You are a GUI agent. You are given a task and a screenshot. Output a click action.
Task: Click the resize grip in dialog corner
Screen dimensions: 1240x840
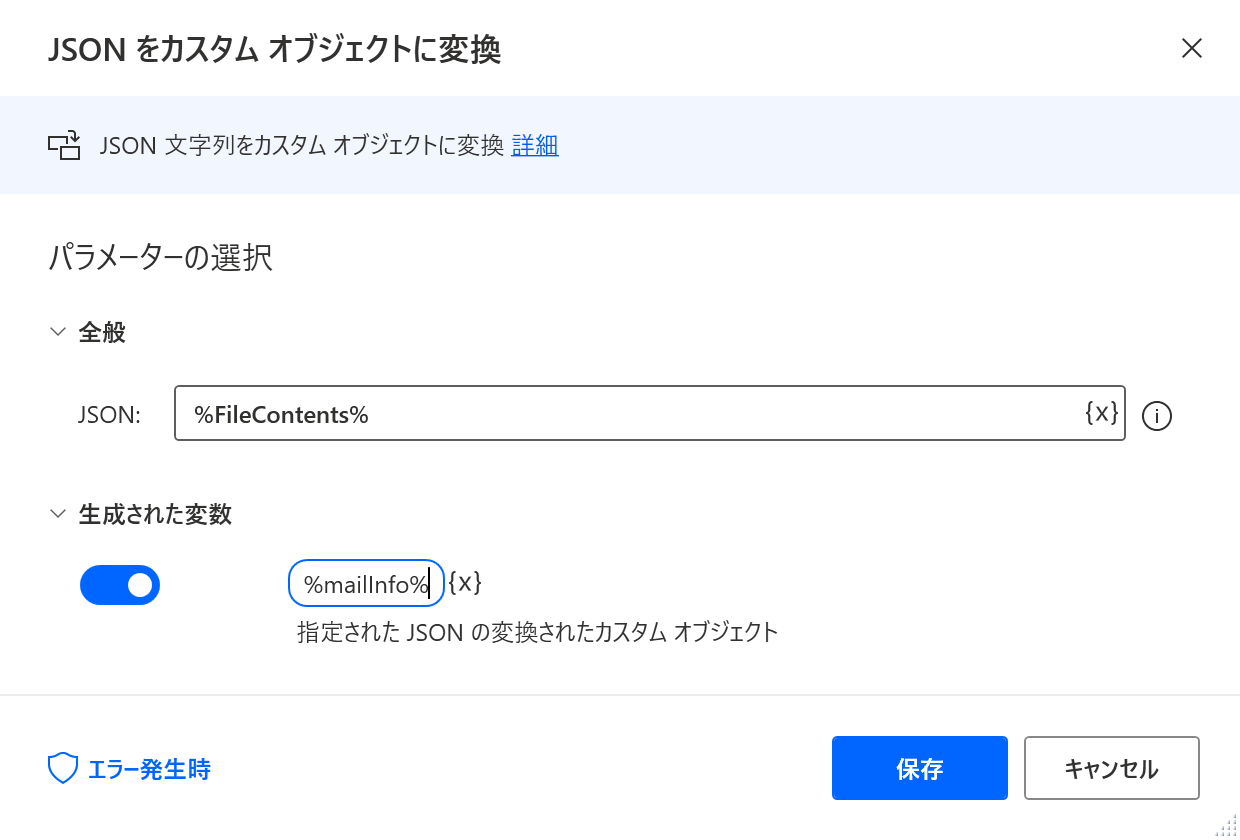pos(1227,826)
